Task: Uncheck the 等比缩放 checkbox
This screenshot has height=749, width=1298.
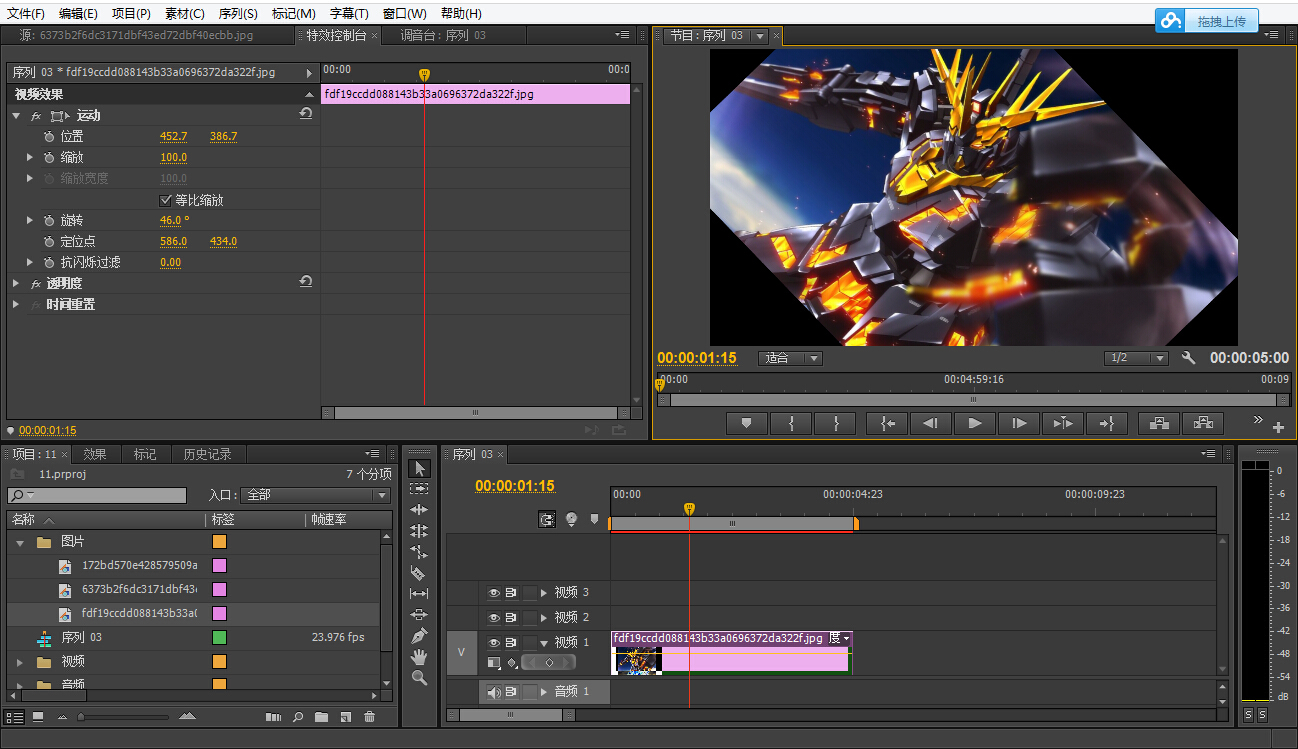Action: (166, 200)
